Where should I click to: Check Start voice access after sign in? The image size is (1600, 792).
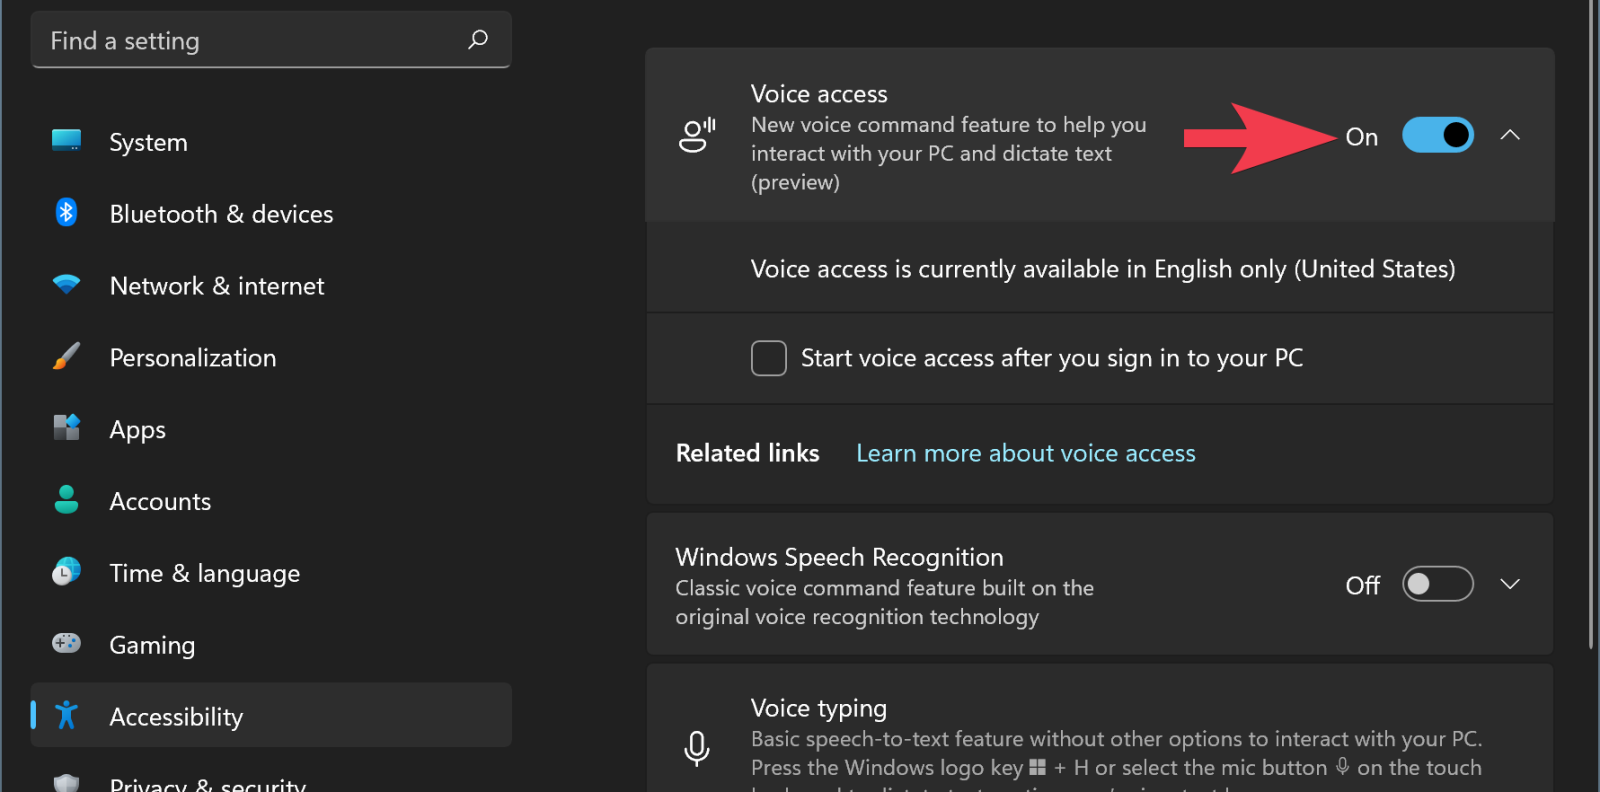[x=769, y=358]
